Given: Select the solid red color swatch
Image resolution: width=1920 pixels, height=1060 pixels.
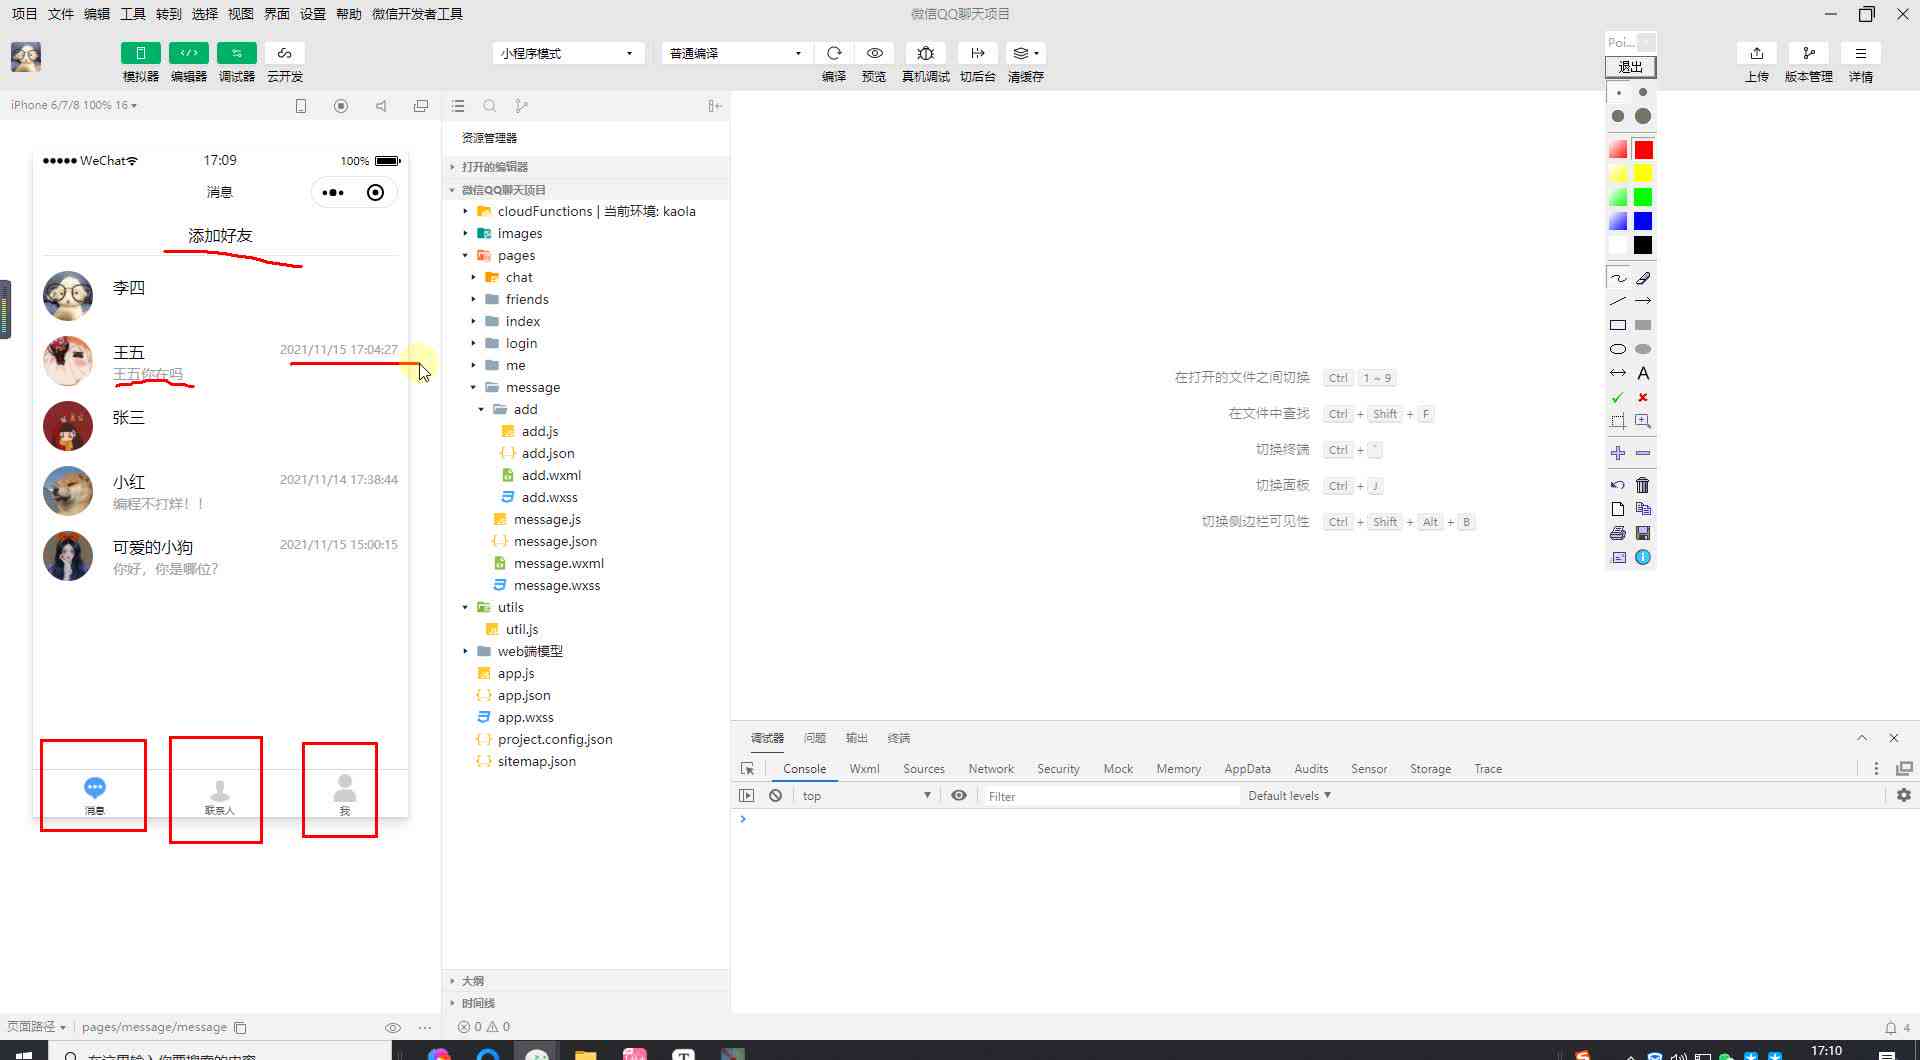Looking at the screenshot, I should (x=1643, y=150).
